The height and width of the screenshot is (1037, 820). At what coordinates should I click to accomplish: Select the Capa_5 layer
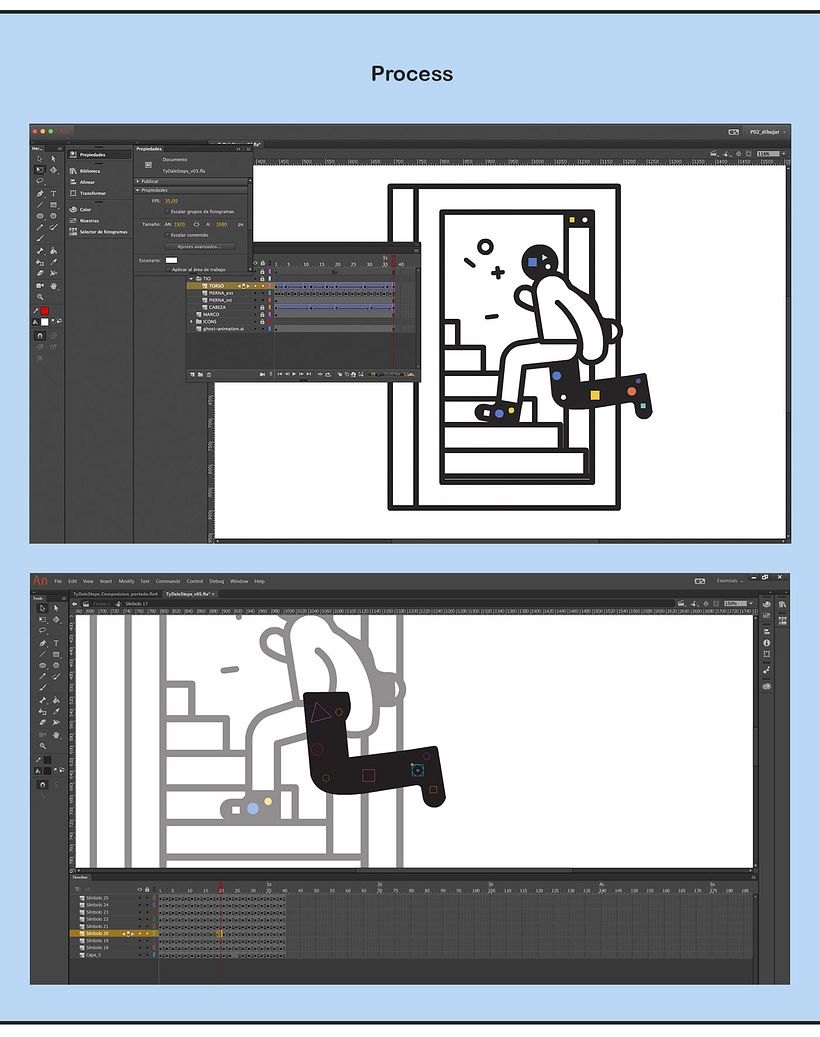click(x=114, y=955)
